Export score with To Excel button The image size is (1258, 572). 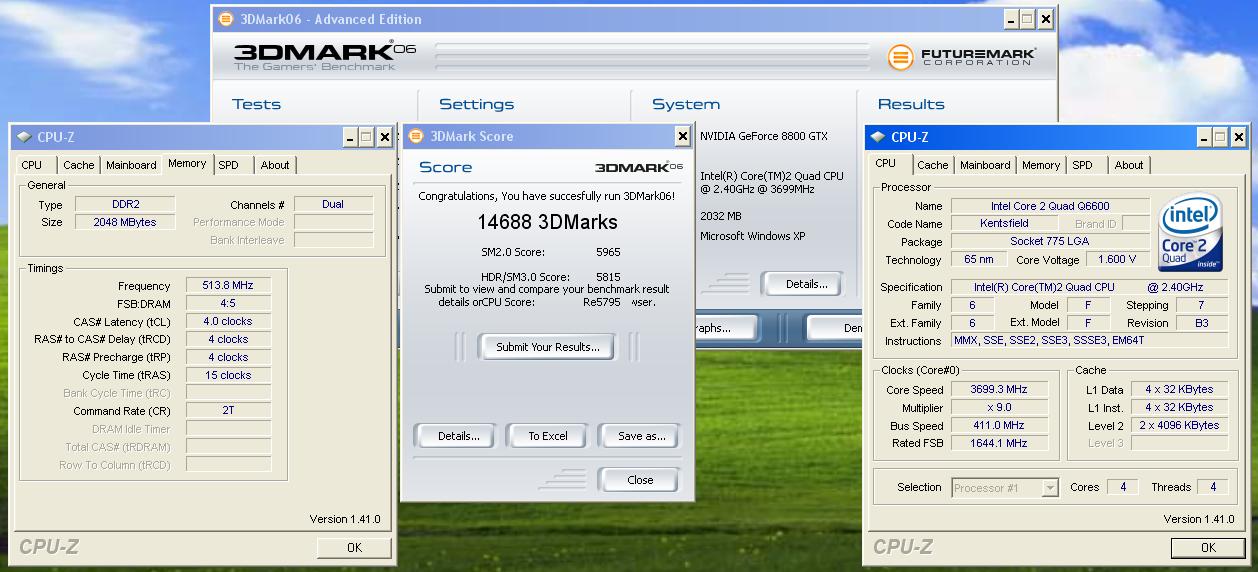click(x=548, y=436)
